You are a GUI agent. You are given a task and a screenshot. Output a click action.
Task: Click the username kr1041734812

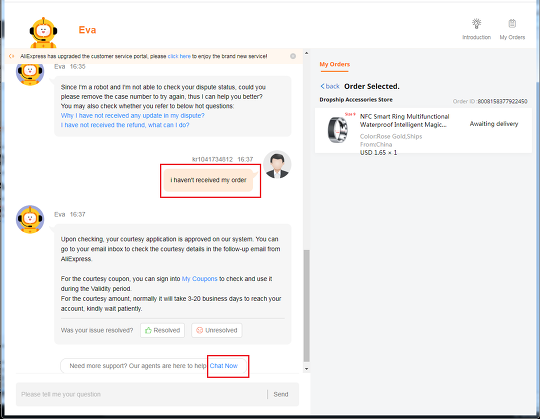[212, 159]
